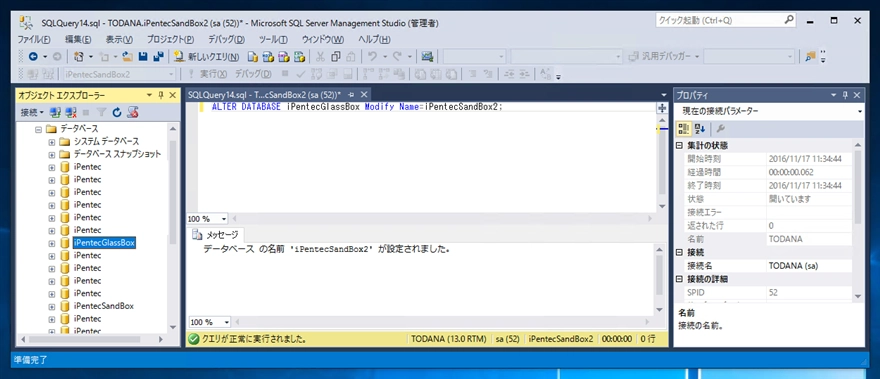This screenshot has height=379, width=880.
Task: Open the ファイル(F) menu
Action: pos(34,40)
